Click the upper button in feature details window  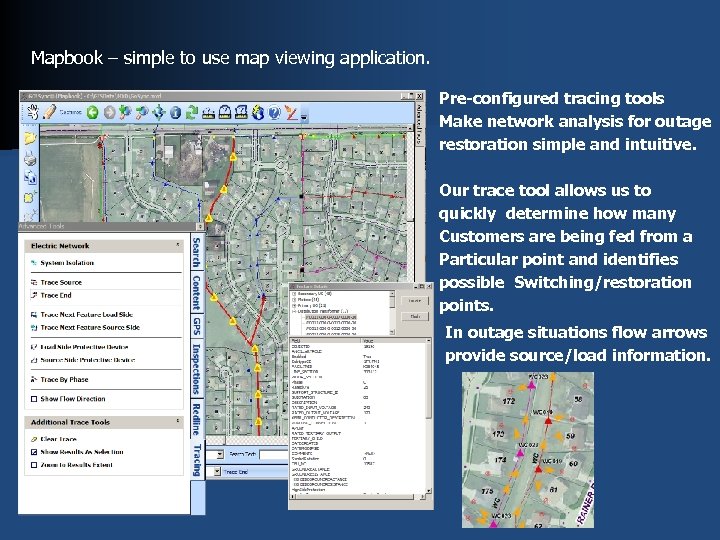click(415, 301)
